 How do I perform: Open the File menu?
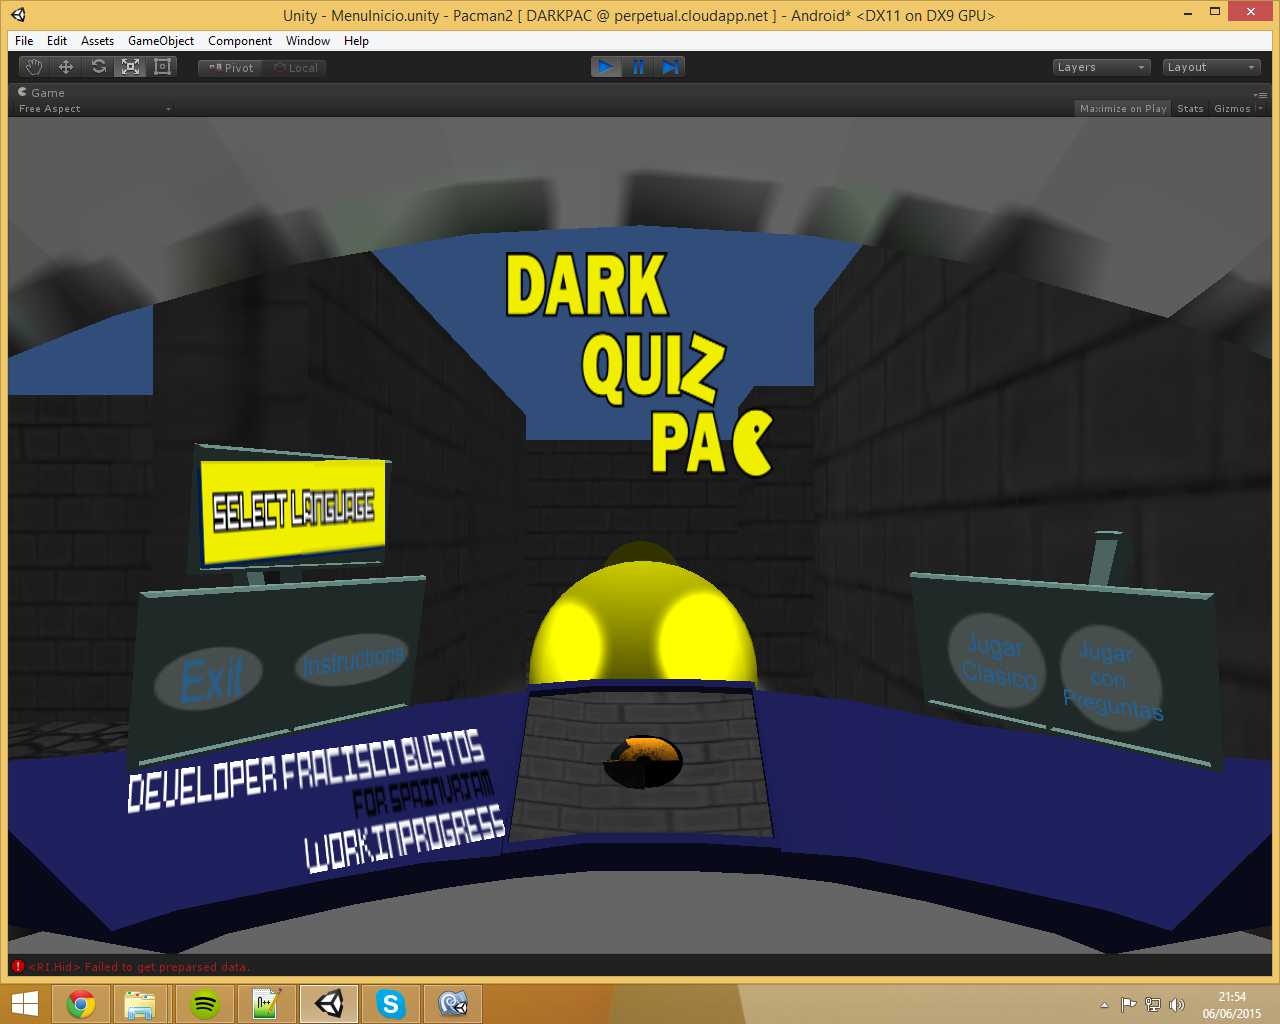pos(24,41)
